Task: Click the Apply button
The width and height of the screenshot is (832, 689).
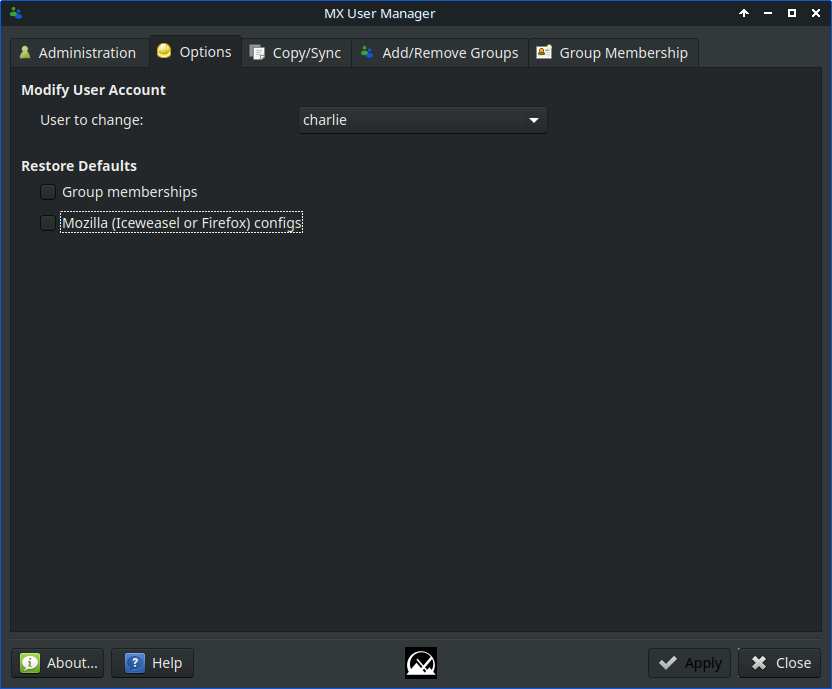Action: 689,663
